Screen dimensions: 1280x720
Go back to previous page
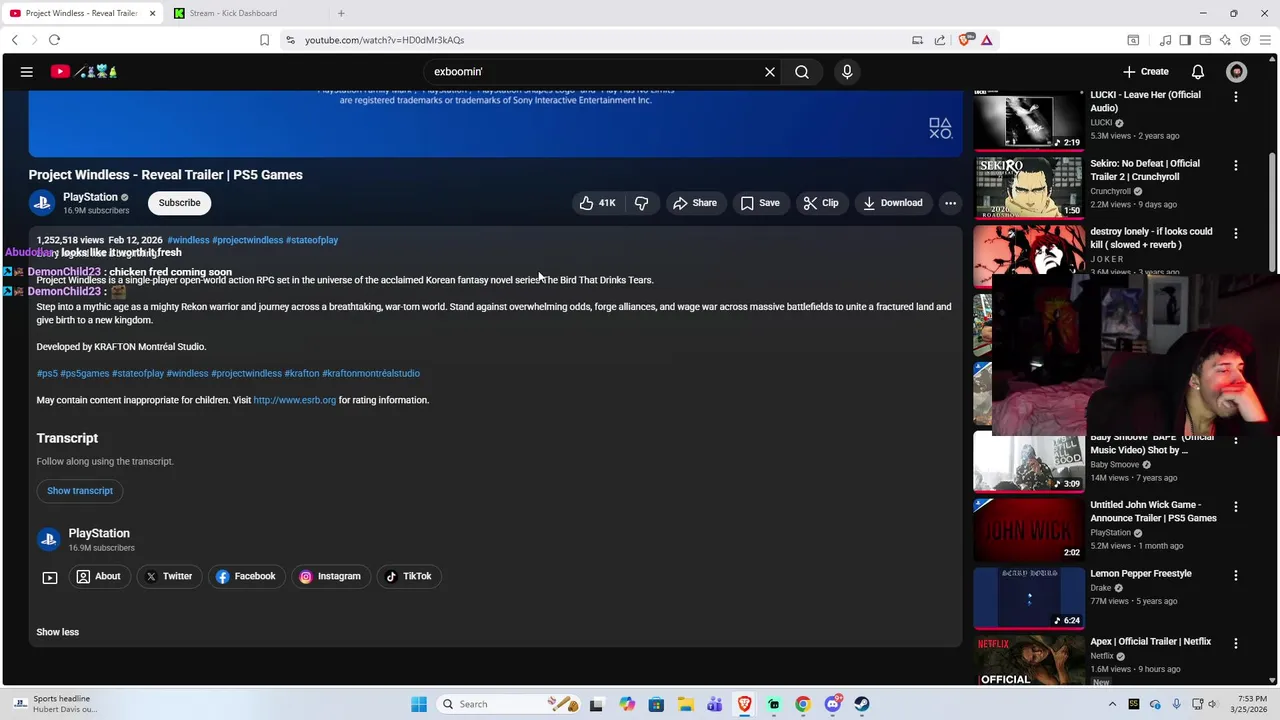tap(14, 40)
